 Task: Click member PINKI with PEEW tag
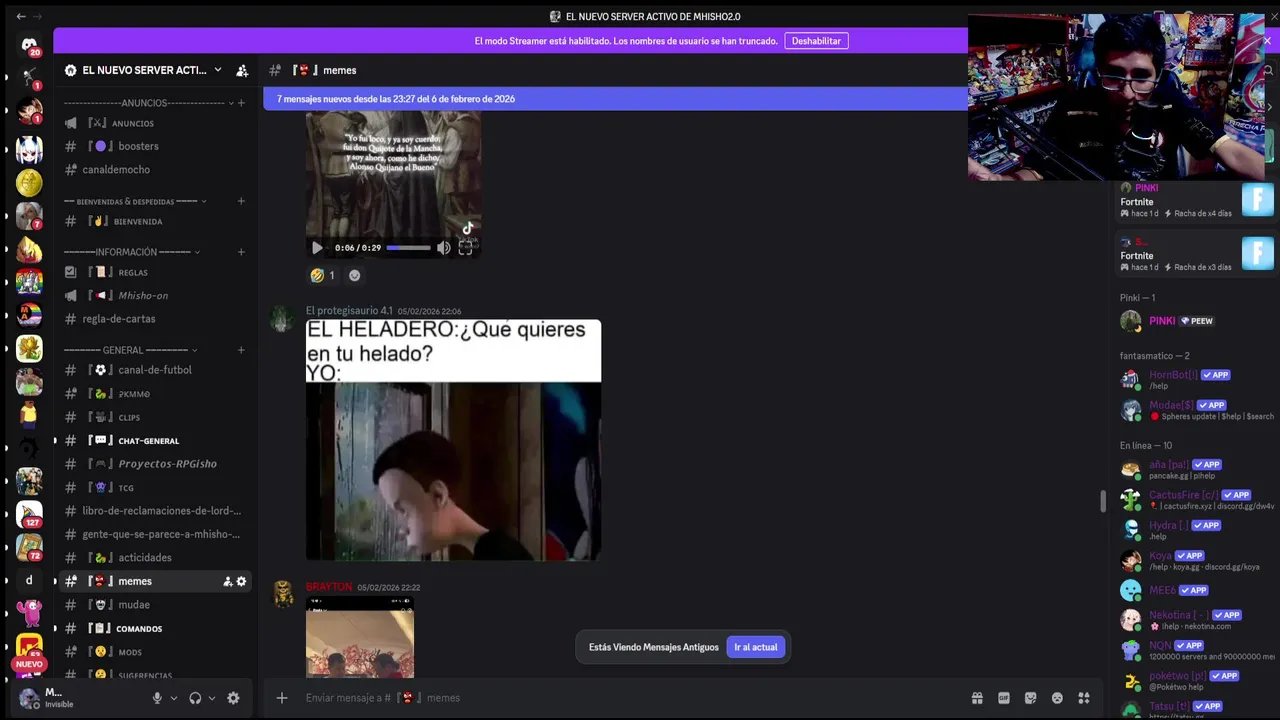click(x=1195, y=321)
